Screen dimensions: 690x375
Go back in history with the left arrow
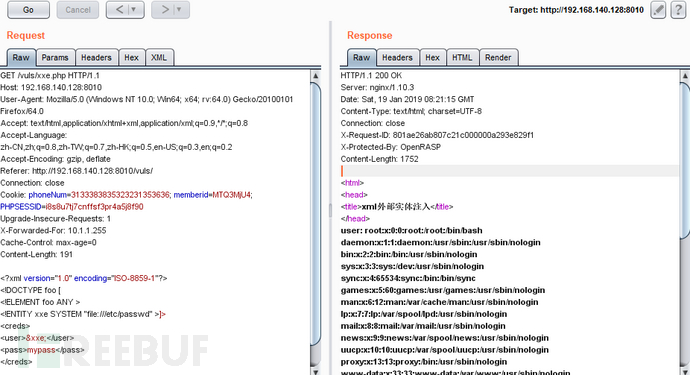click(x=119, y=10)
